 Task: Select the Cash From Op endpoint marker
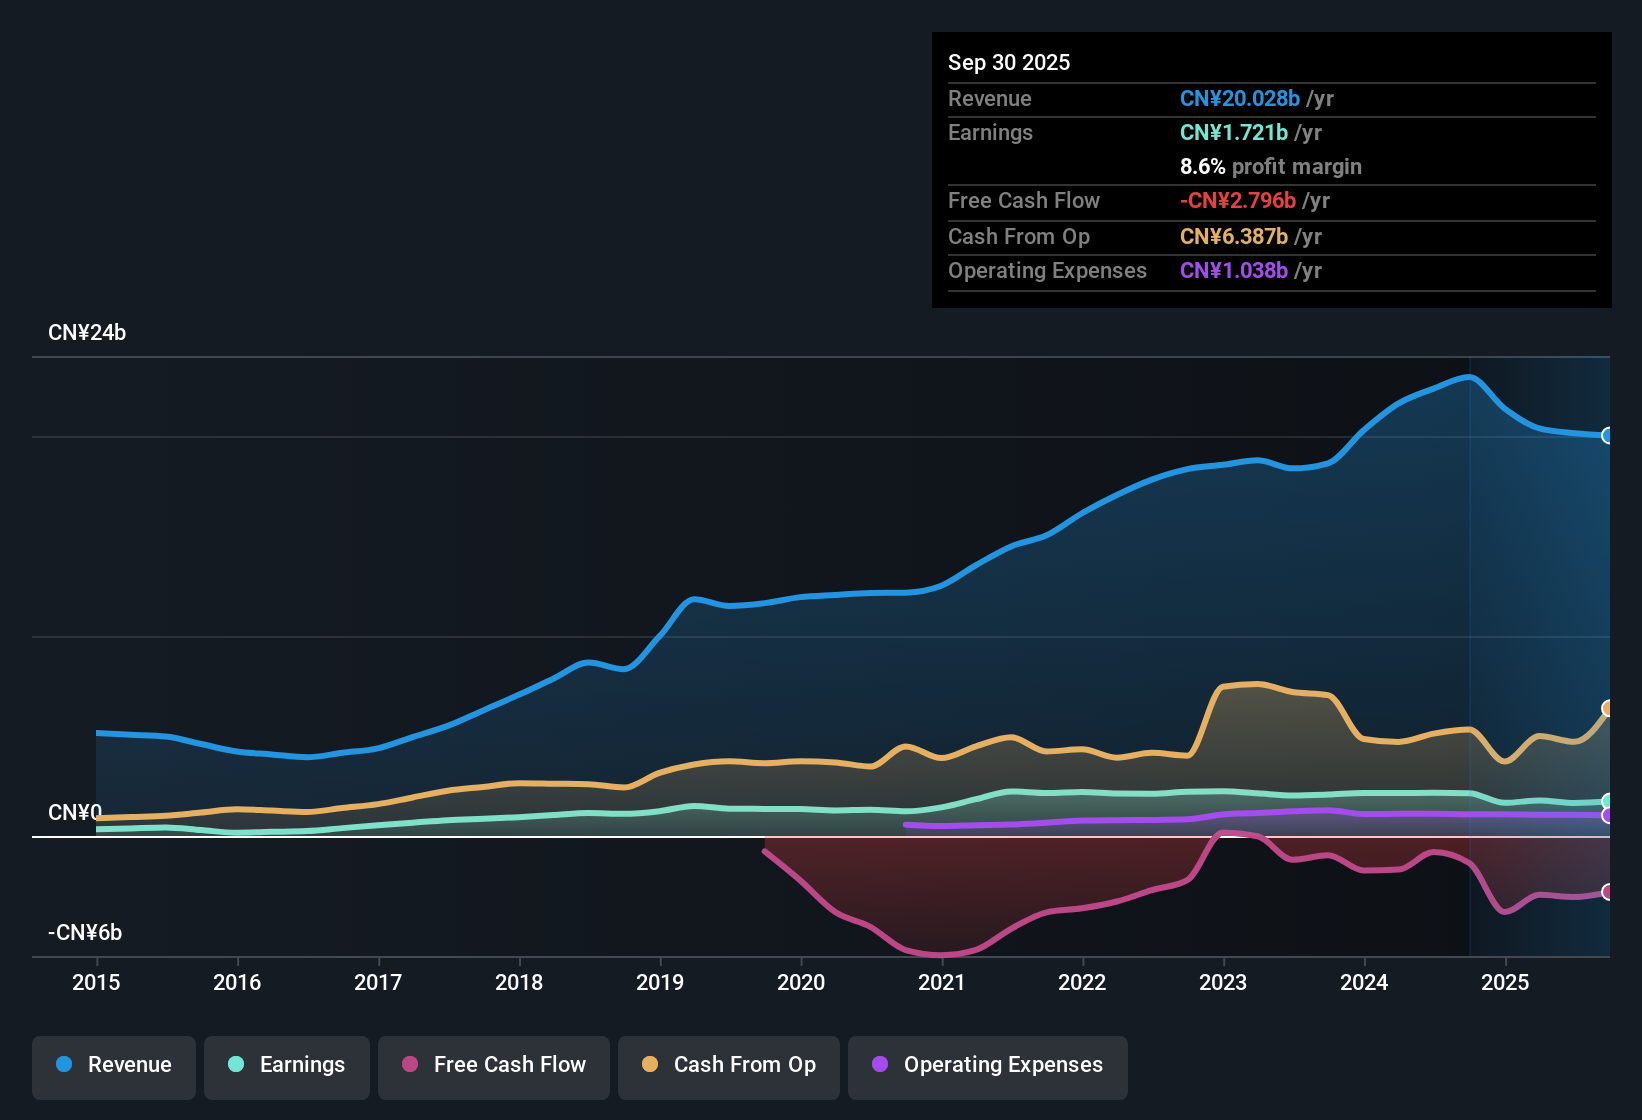(x=1608, y=708)
